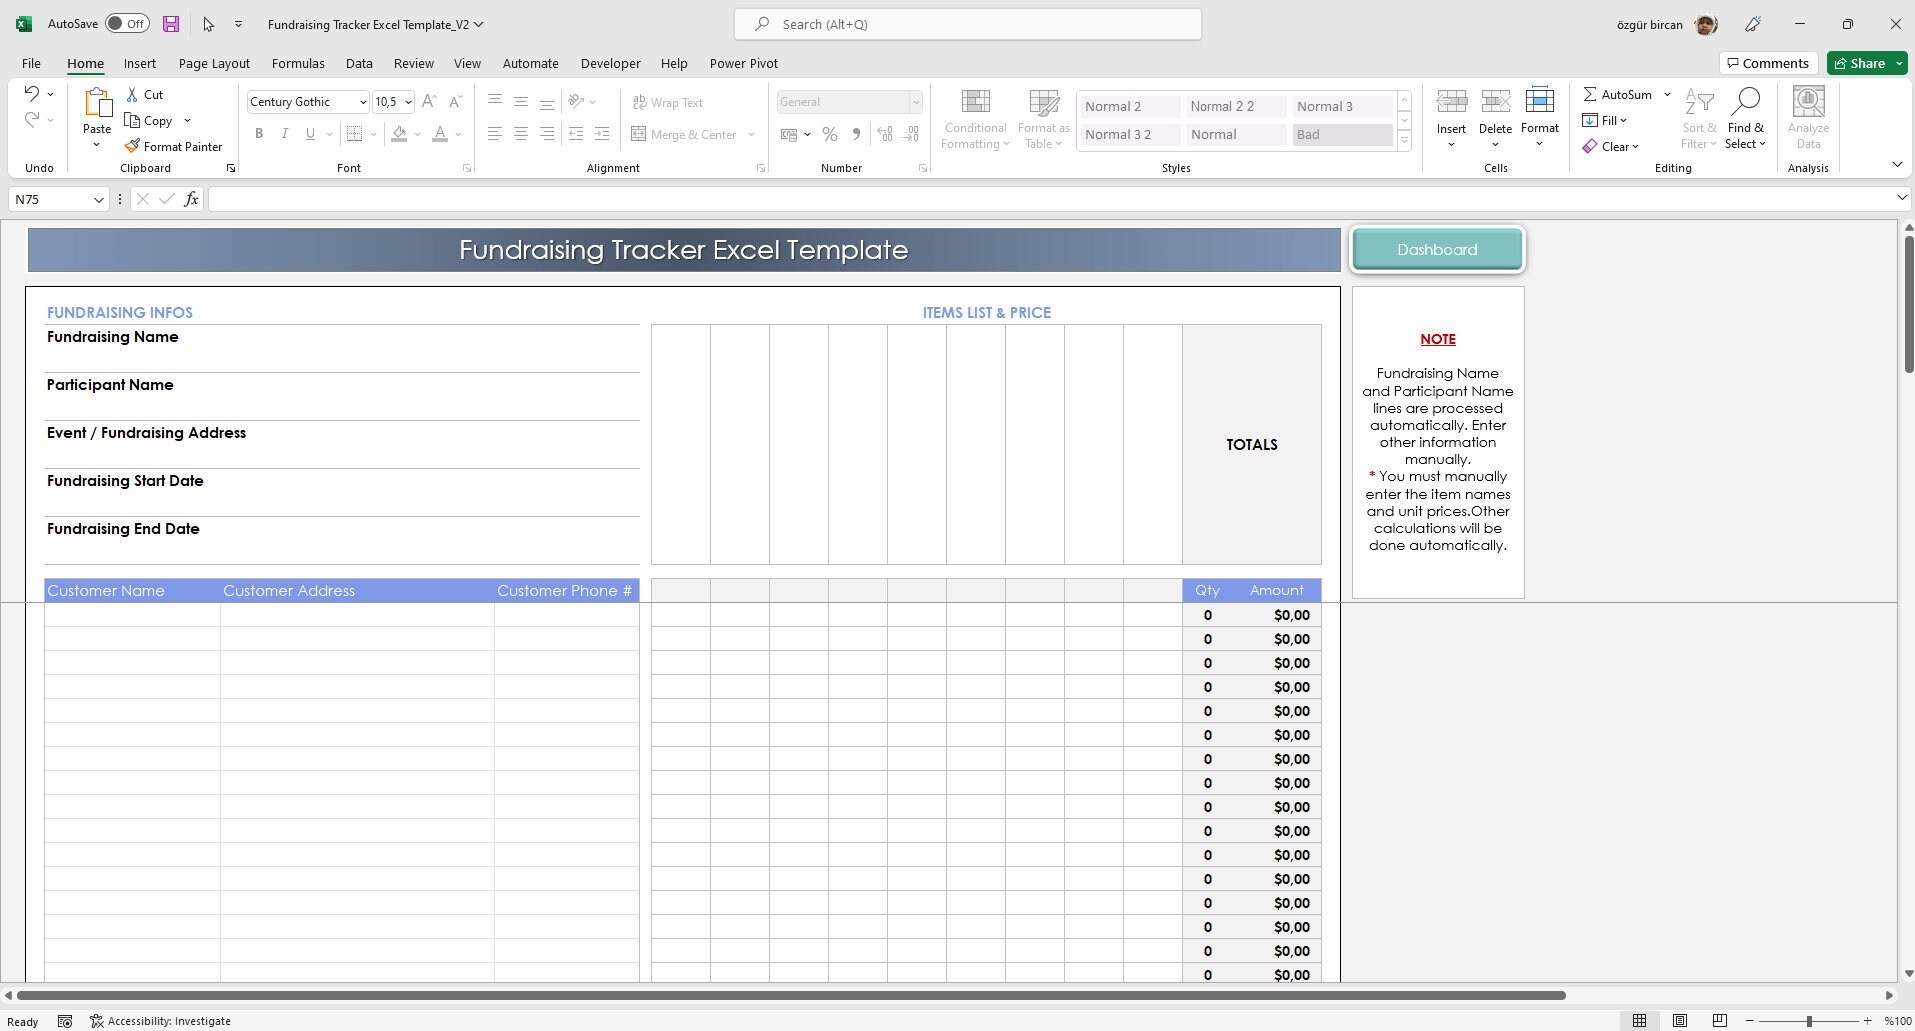The image size is (1915, 1031).
Task: Open Conditional Formatting
Action: click(x=975, y=117)
